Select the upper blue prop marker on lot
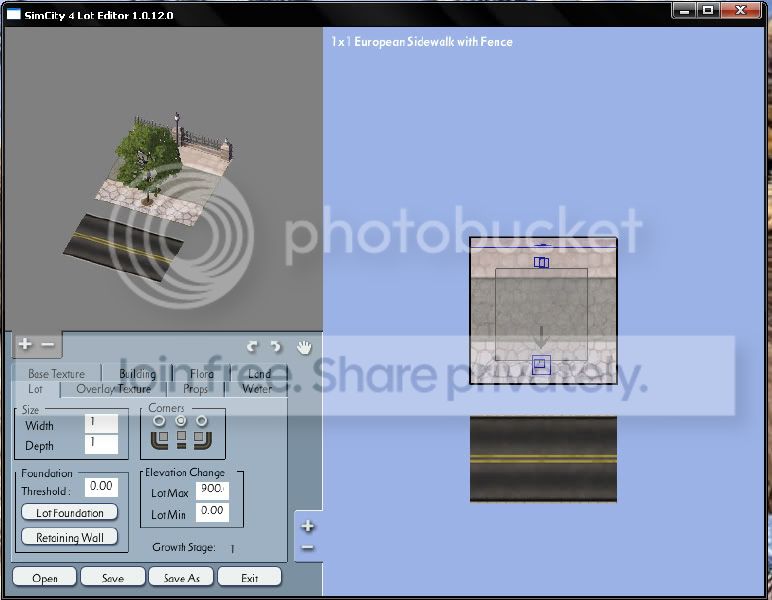 pos(542,262)
